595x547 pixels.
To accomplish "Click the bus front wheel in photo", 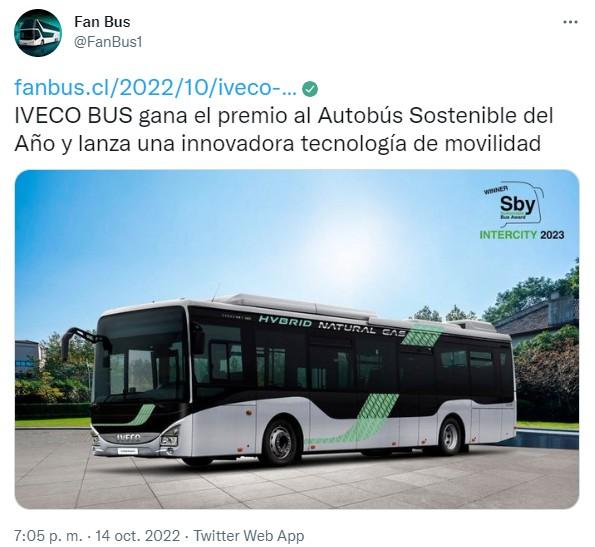I will pyautogui.click(x=280, y=442).
